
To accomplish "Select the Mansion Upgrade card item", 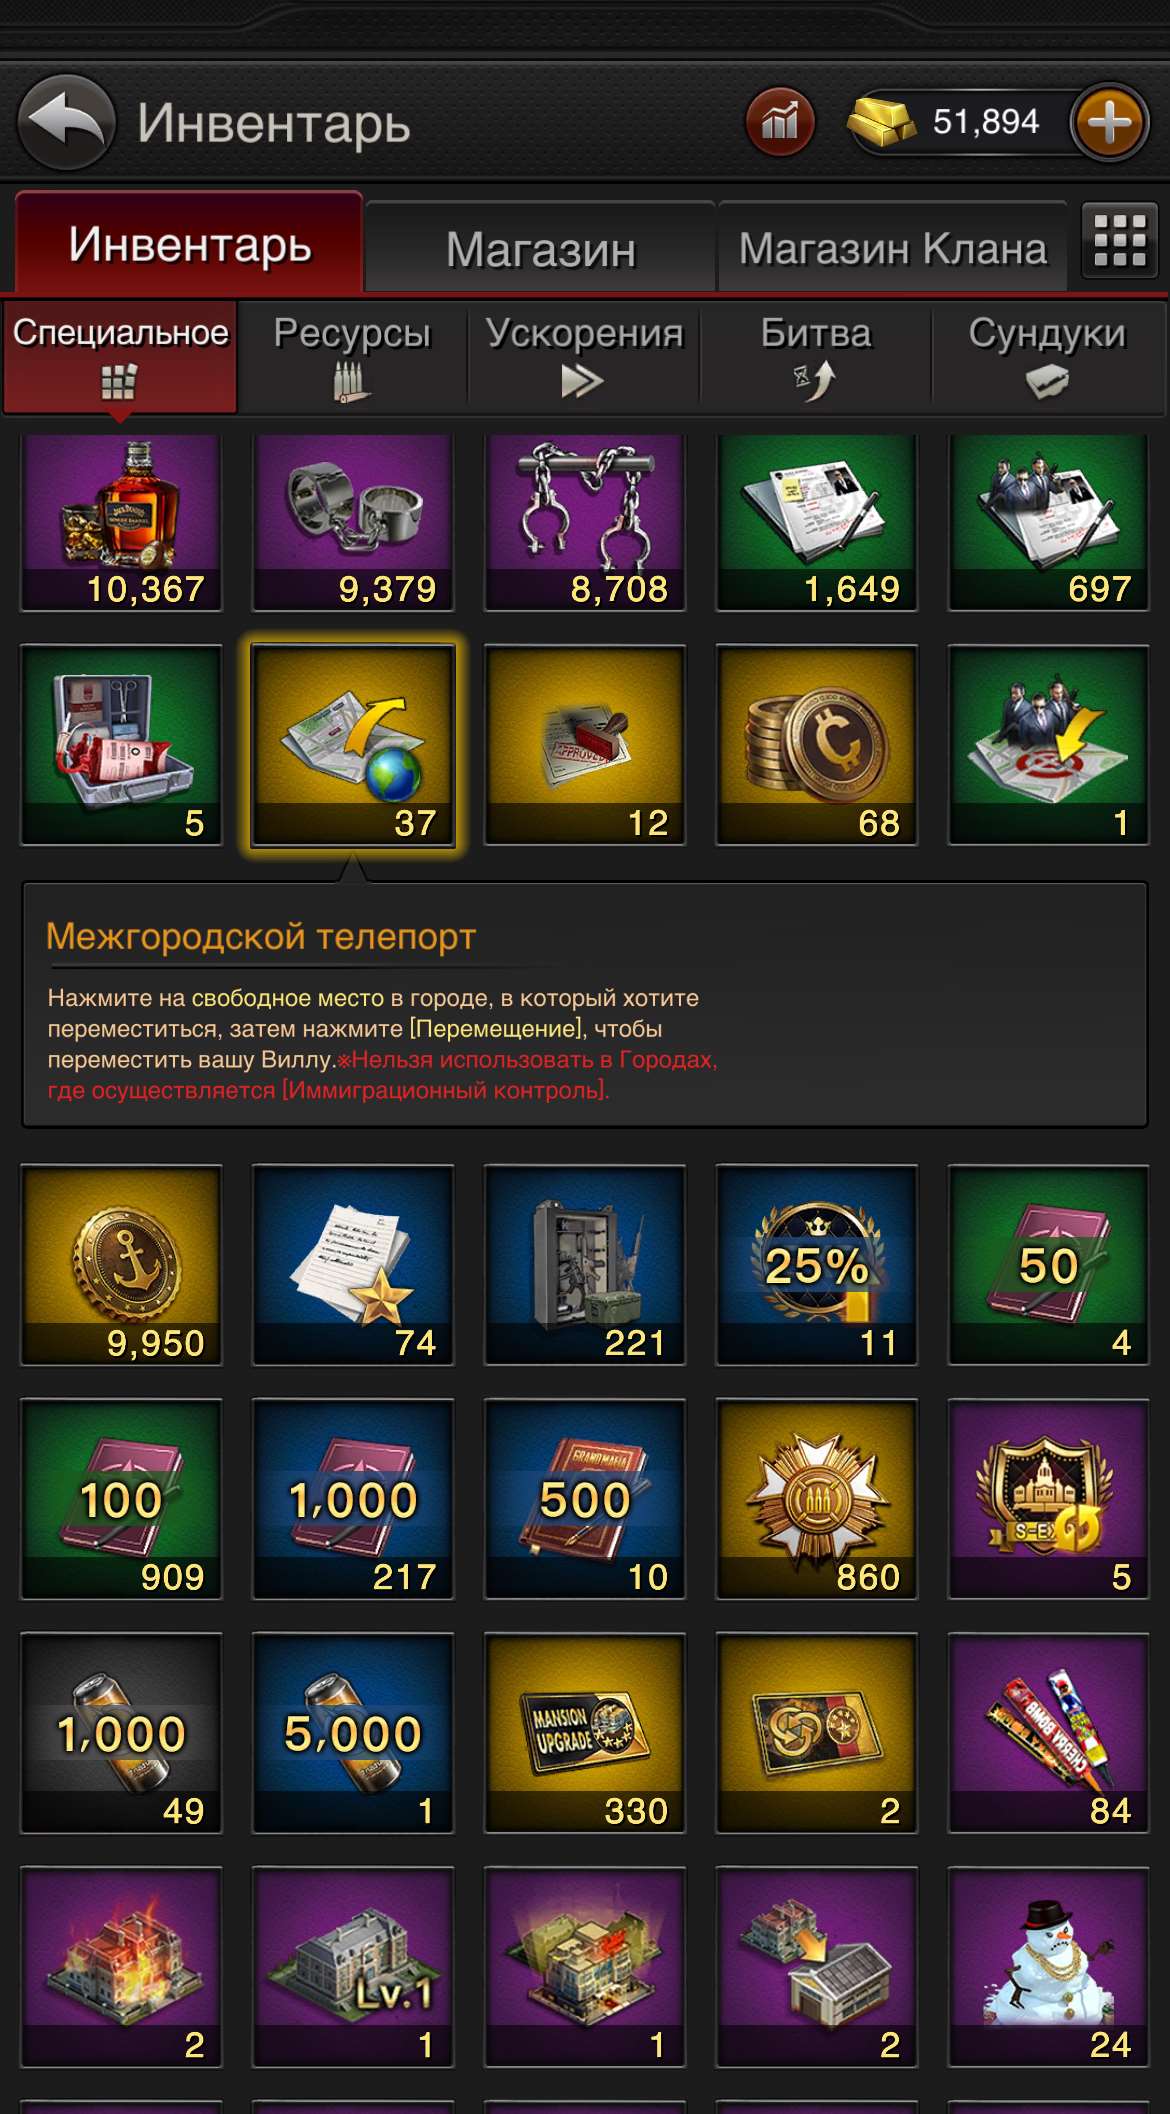I will 585,1733.
